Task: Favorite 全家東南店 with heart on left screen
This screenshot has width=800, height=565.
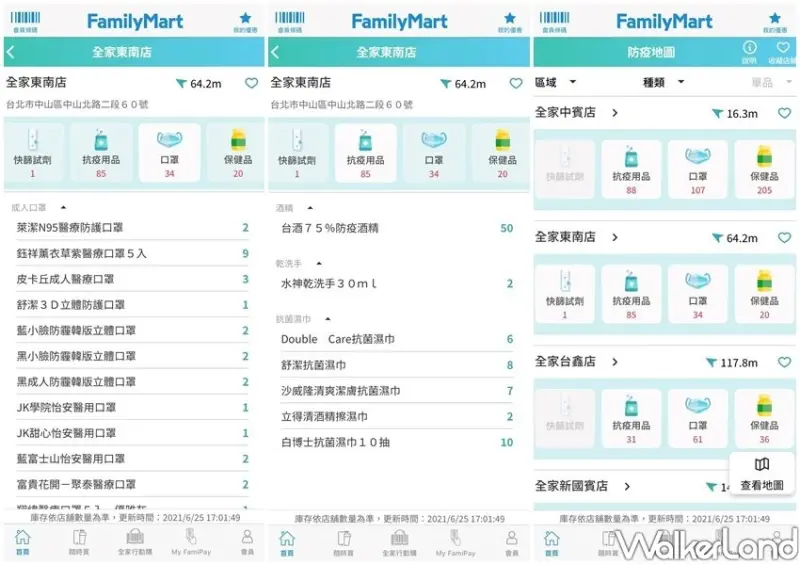Action: 252,83
